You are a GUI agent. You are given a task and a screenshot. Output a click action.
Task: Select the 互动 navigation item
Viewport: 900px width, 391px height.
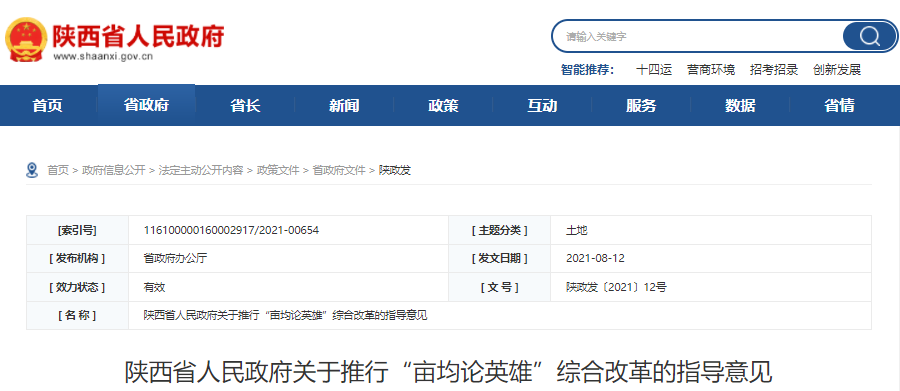tap(542, 106)
